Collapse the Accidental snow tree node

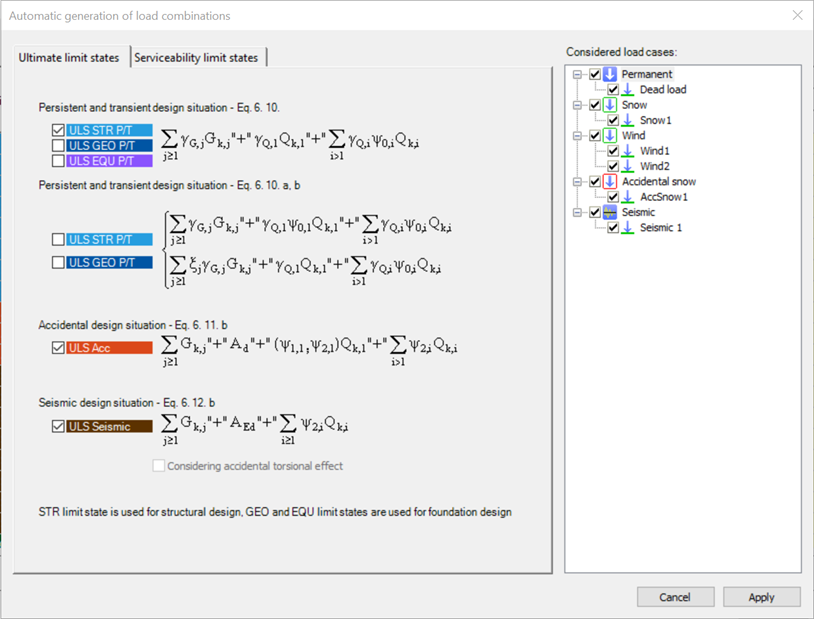[x=577, y=182]
